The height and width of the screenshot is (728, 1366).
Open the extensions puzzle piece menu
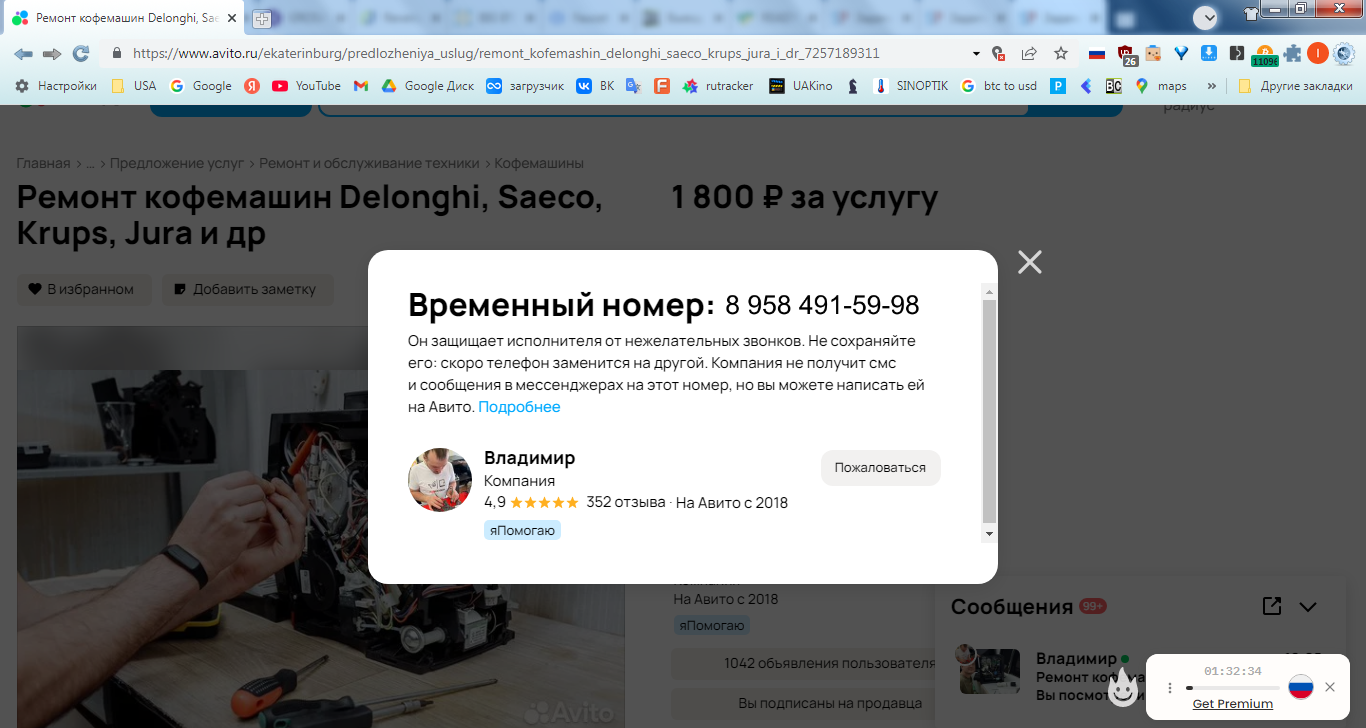1293,53
